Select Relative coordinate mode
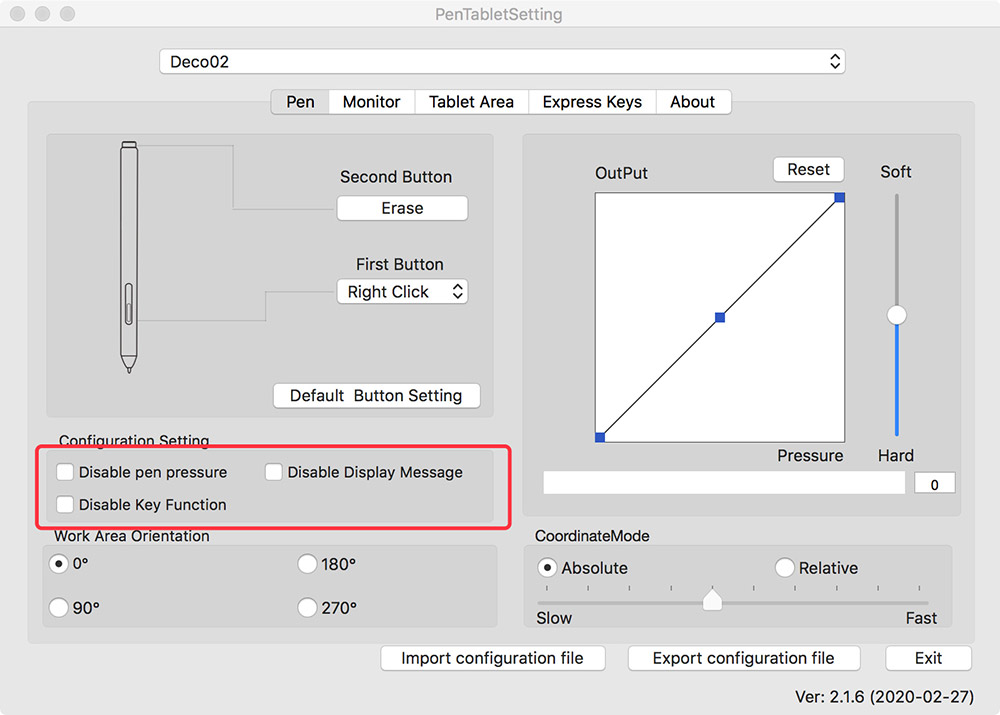 pos(784,568)
